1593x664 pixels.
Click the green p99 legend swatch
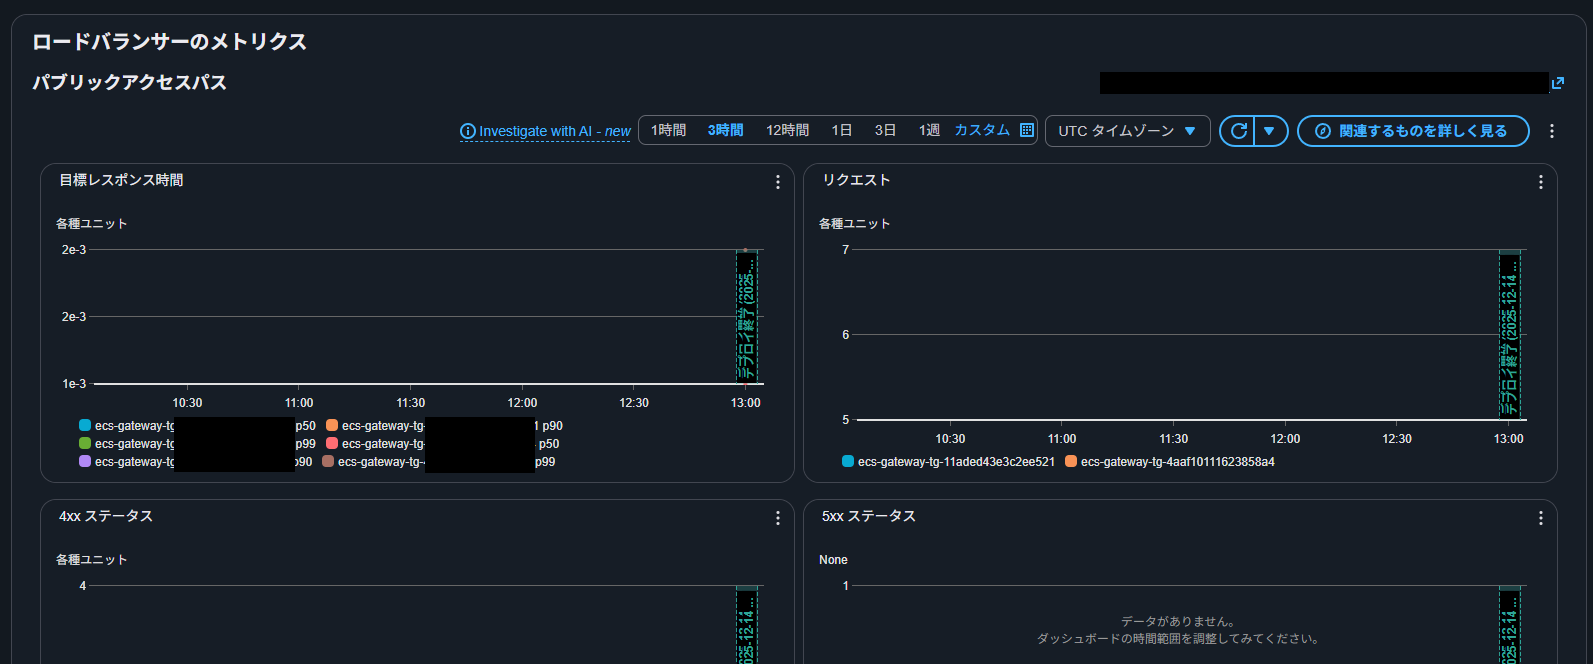tap(85, 444)
